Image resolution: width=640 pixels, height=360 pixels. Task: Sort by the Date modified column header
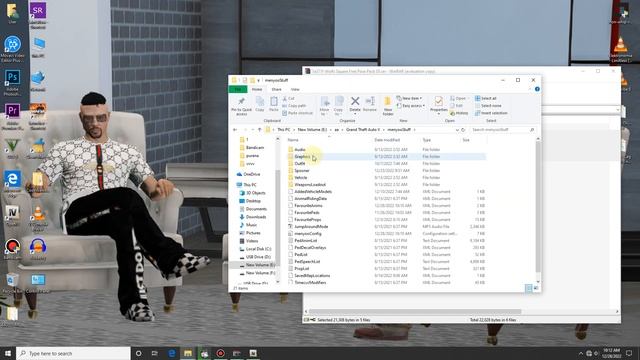pos(387,140)
